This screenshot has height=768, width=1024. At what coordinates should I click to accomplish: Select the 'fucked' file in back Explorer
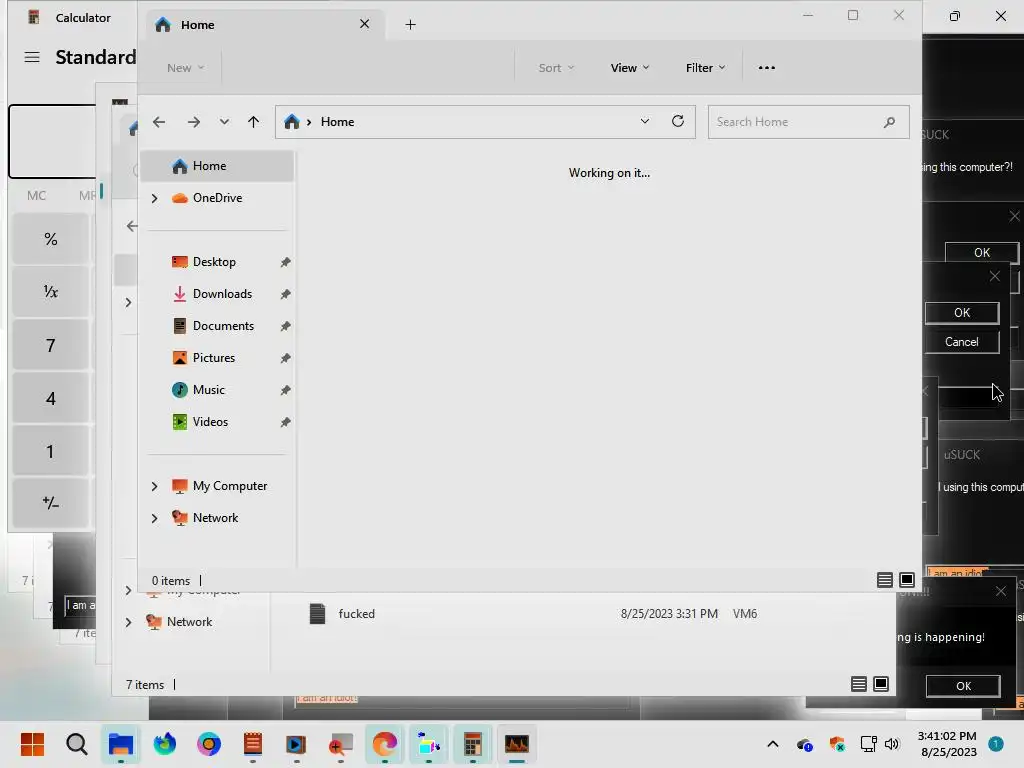[x=357, y=614]
